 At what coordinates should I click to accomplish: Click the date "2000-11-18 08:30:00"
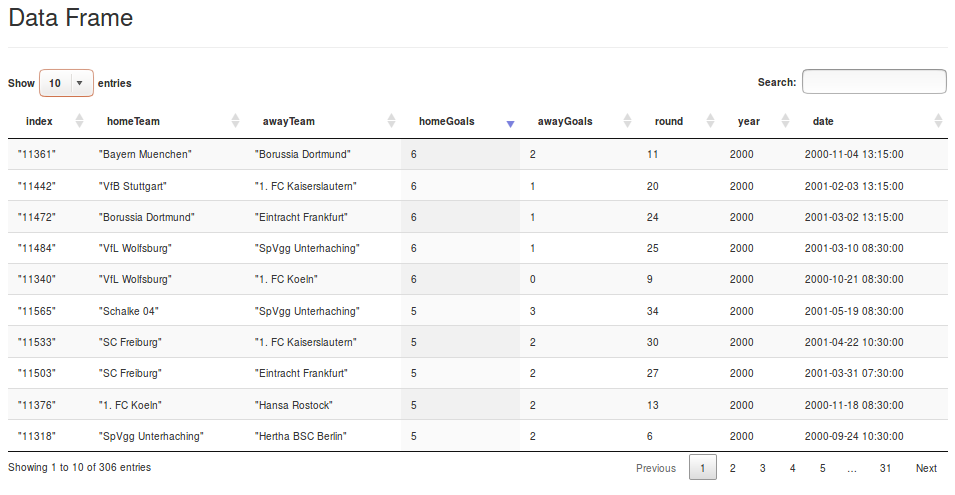click(x=854, y=404)
